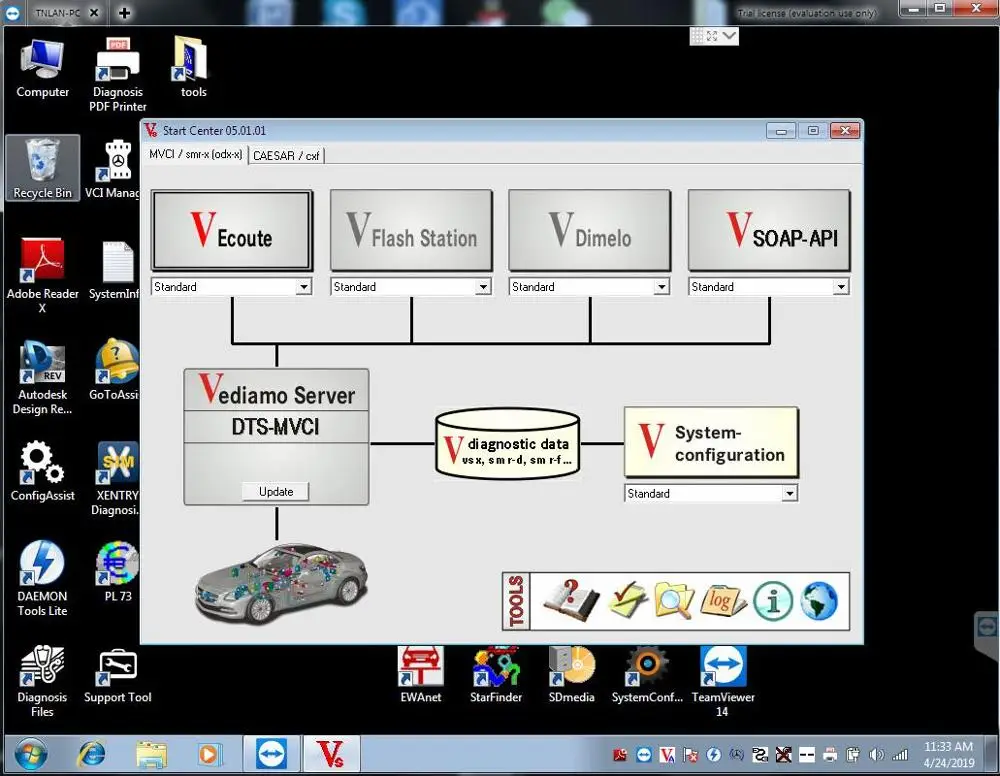
Task: Switch to the CAESAR / cxf tab
Action: (x=286, y=156)
